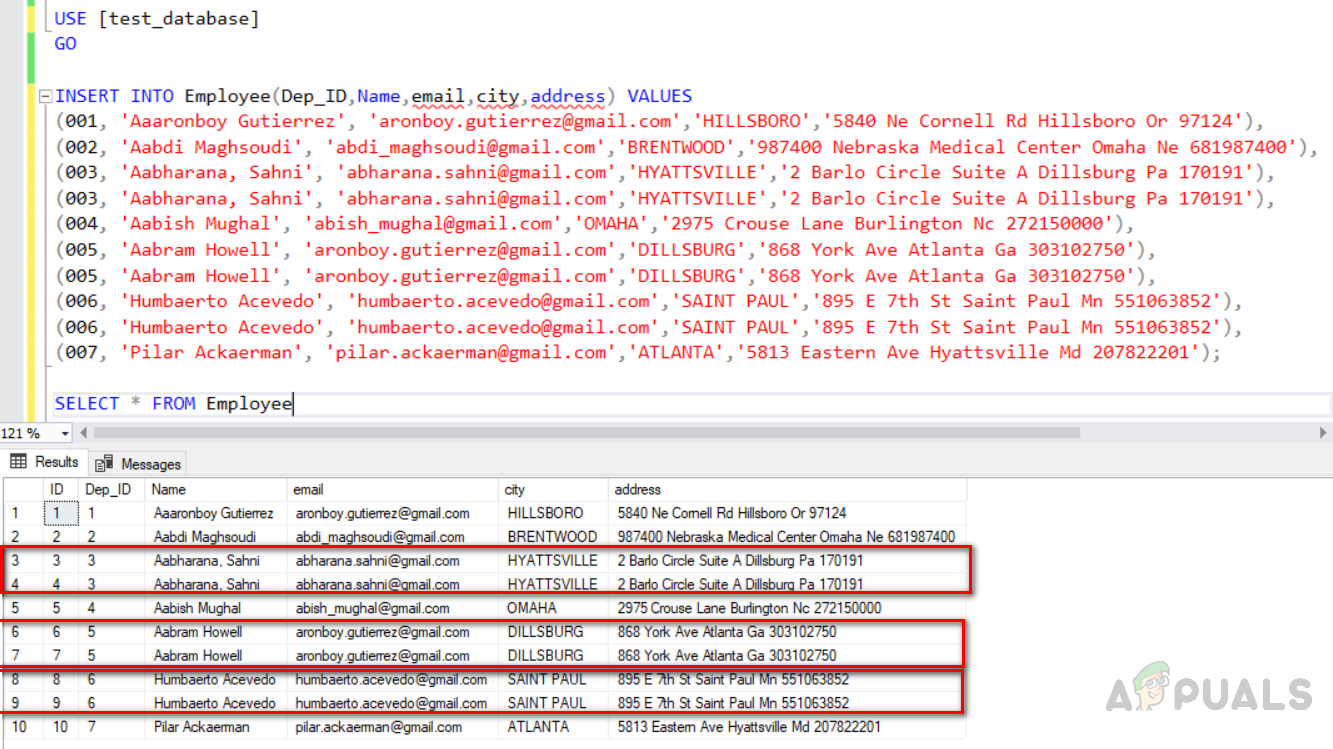Click the cell containing Pilar Ackaerman
1333x749 pixels.
tap(200, 727)
